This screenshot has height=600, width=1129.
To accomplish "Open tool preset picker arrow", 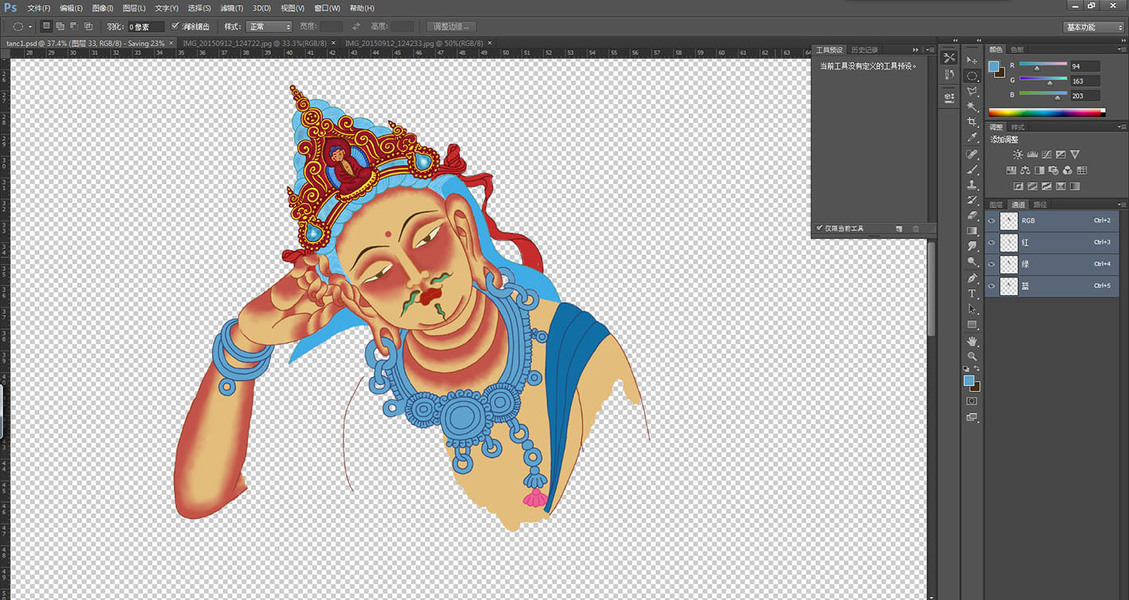I will click(31, 27).
